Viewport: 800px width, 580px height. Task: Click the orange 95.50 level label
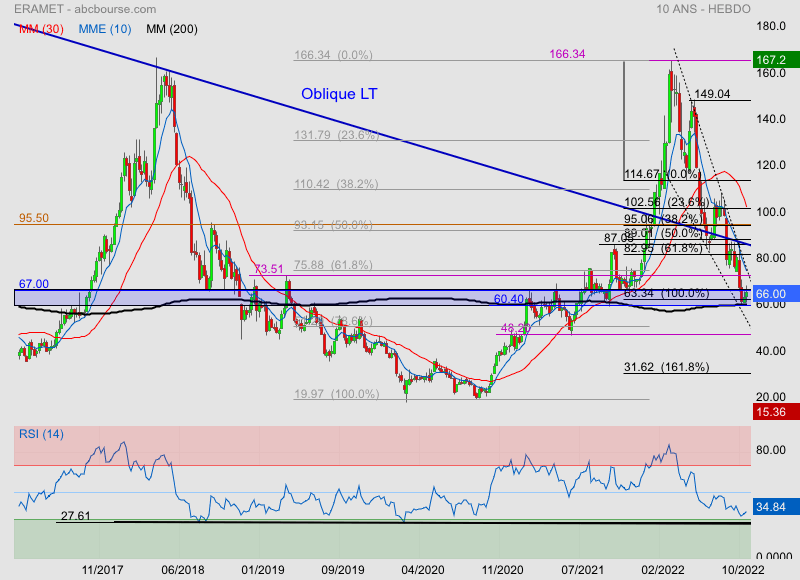pyautogui.click(x=34, y=218)
